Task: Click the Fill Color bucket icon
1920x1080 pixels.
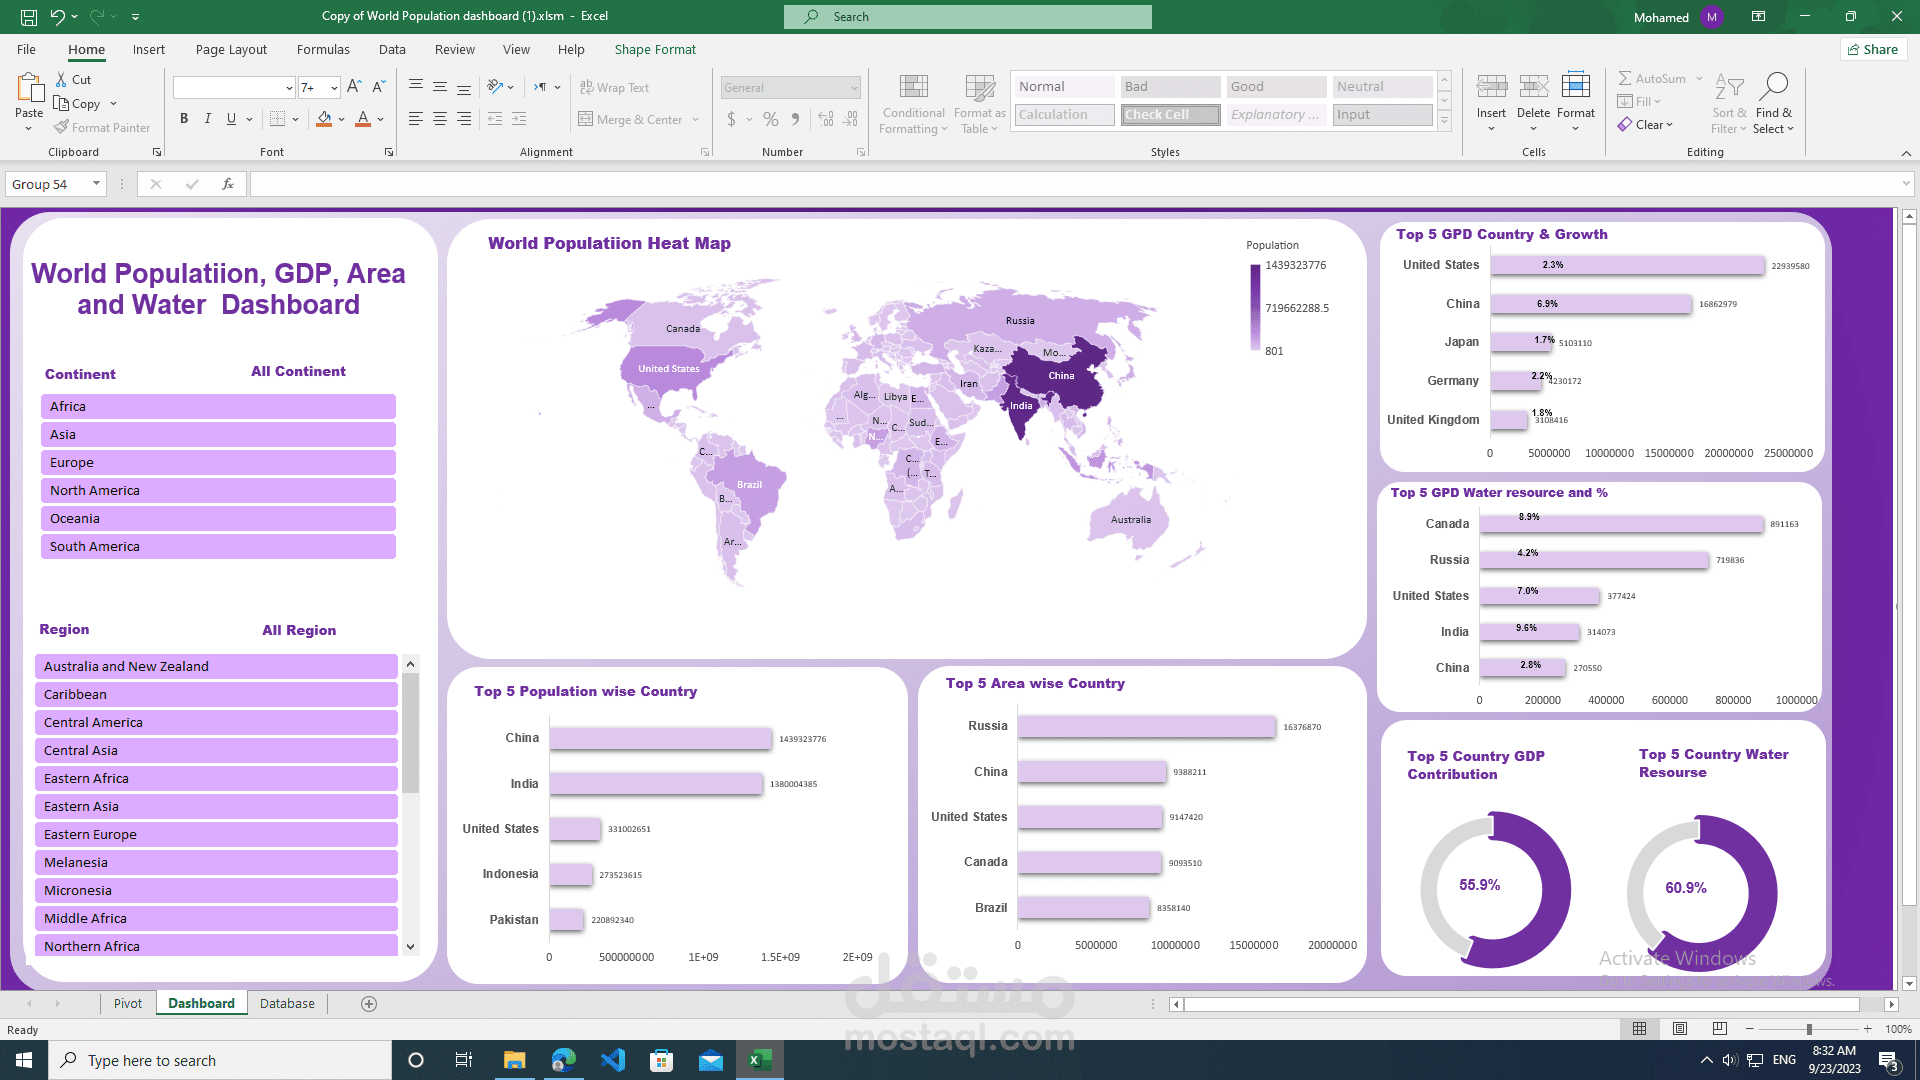Action: 324,119
